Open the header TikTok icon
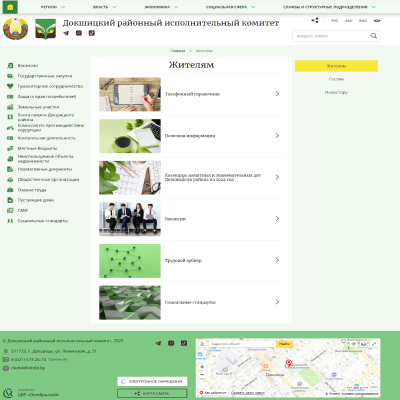400x400 pixels. pos(92,33)
